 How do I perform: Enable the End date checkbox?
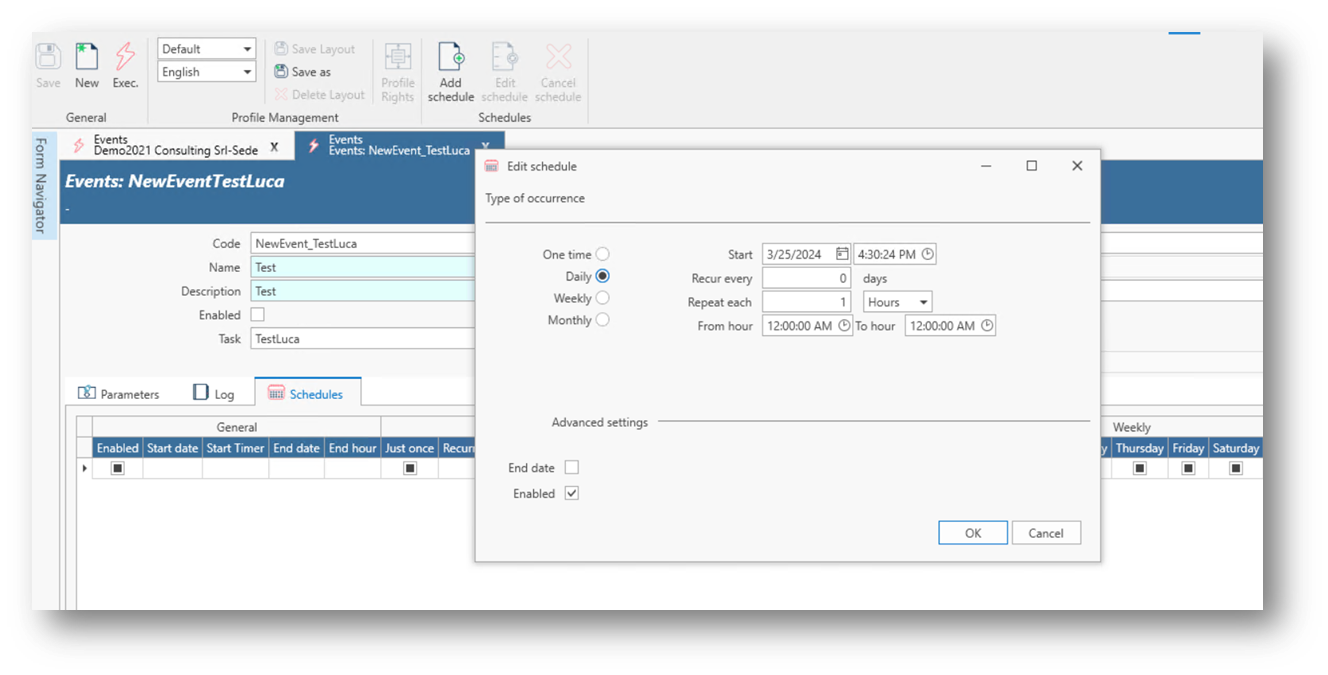click(x=572, y=468)
